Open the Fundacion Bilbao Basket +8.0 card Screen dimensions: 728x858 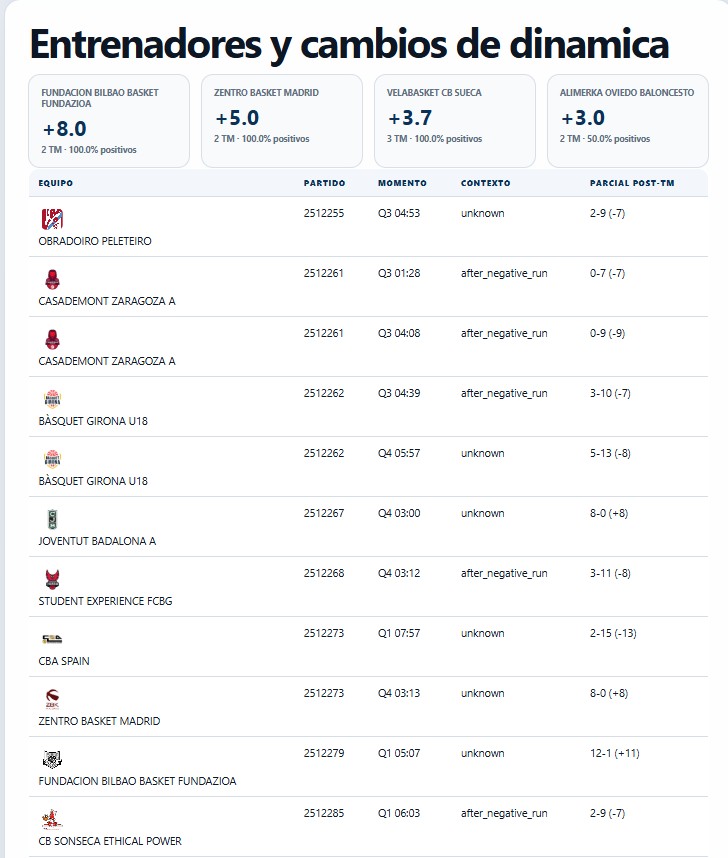(109, 121)
